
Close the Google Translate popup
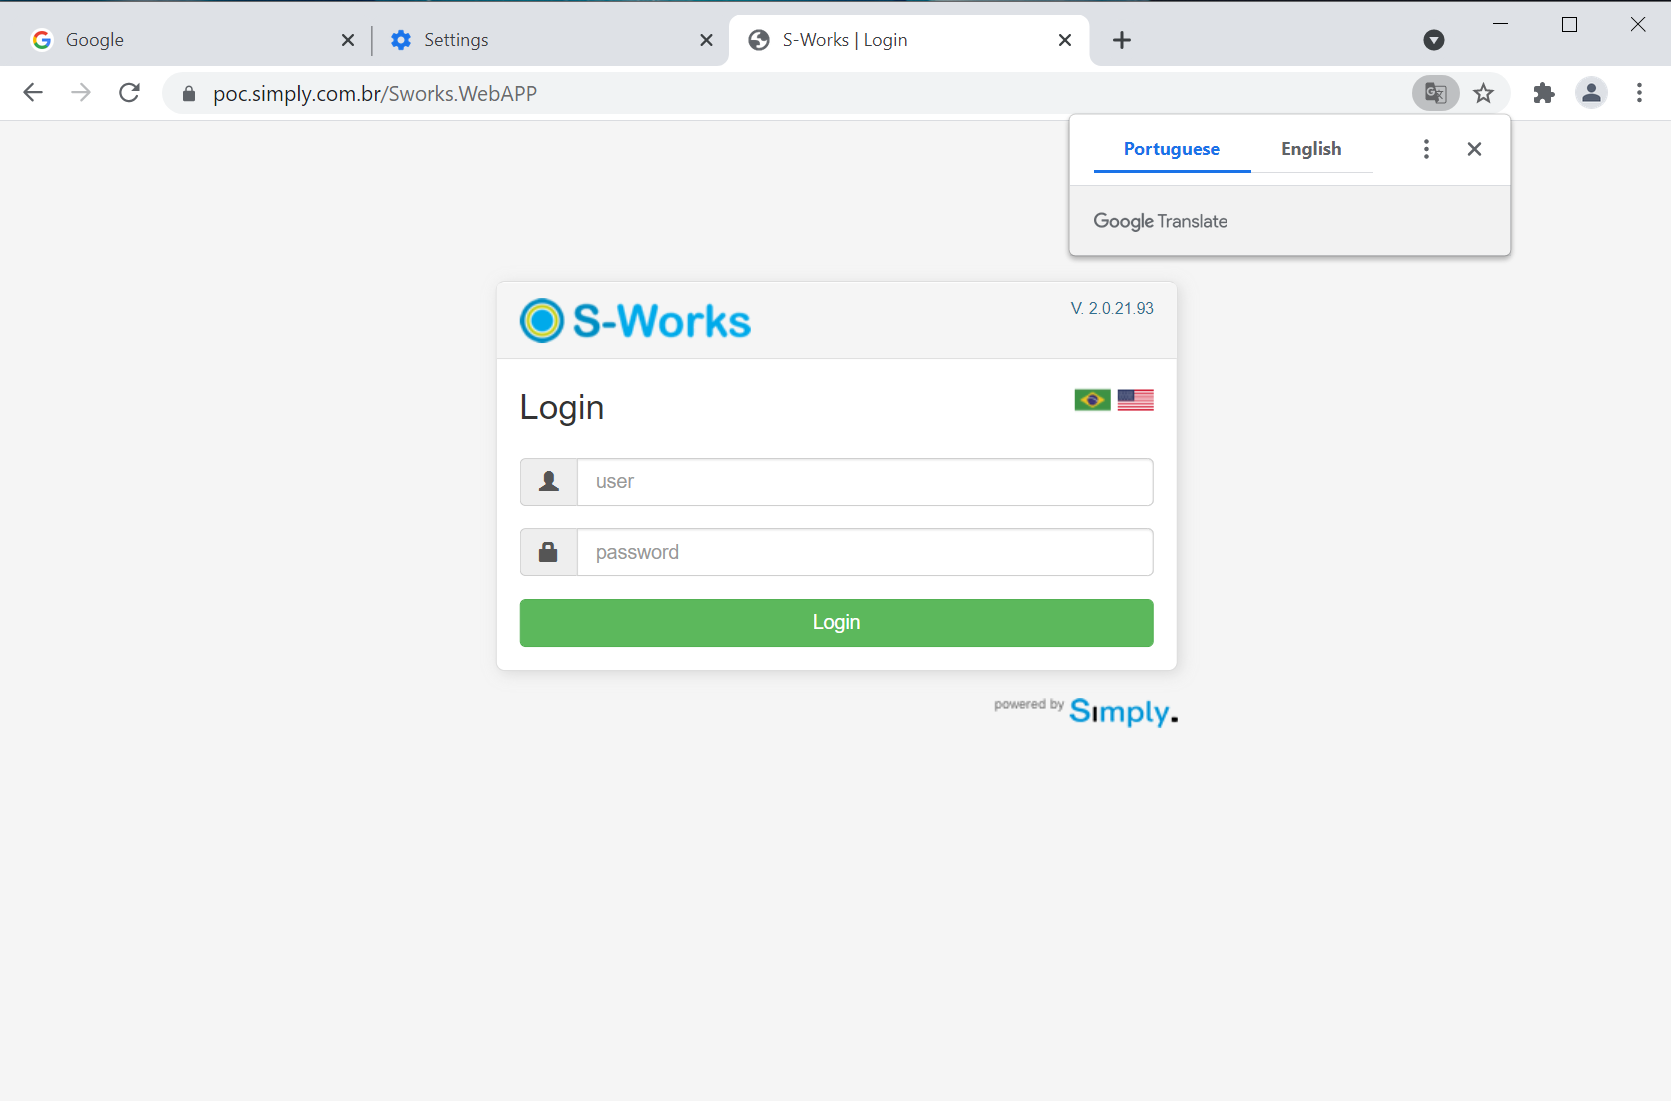pyautogui.click(x=1474, y=149)
